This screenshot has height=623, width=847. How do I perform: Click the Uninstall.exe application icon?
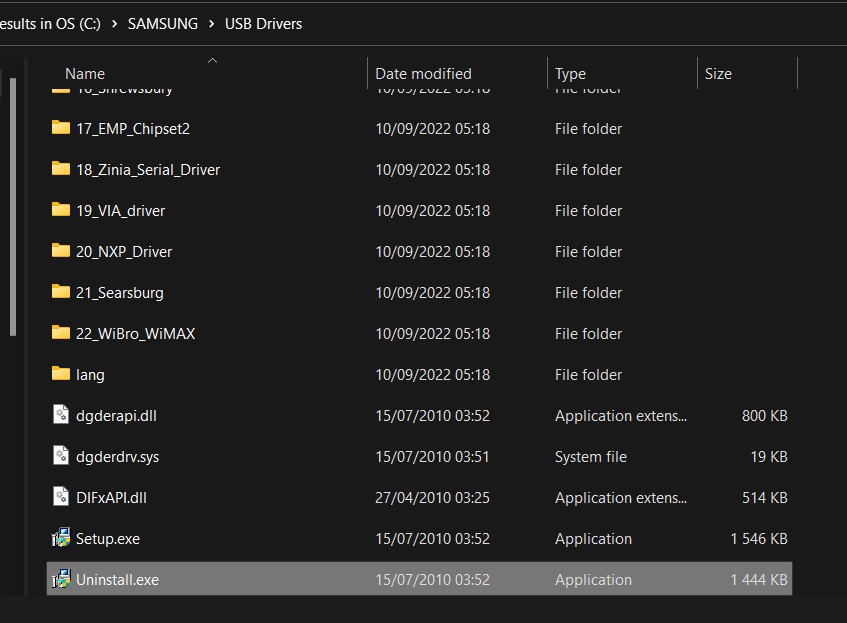coord(60,579)
